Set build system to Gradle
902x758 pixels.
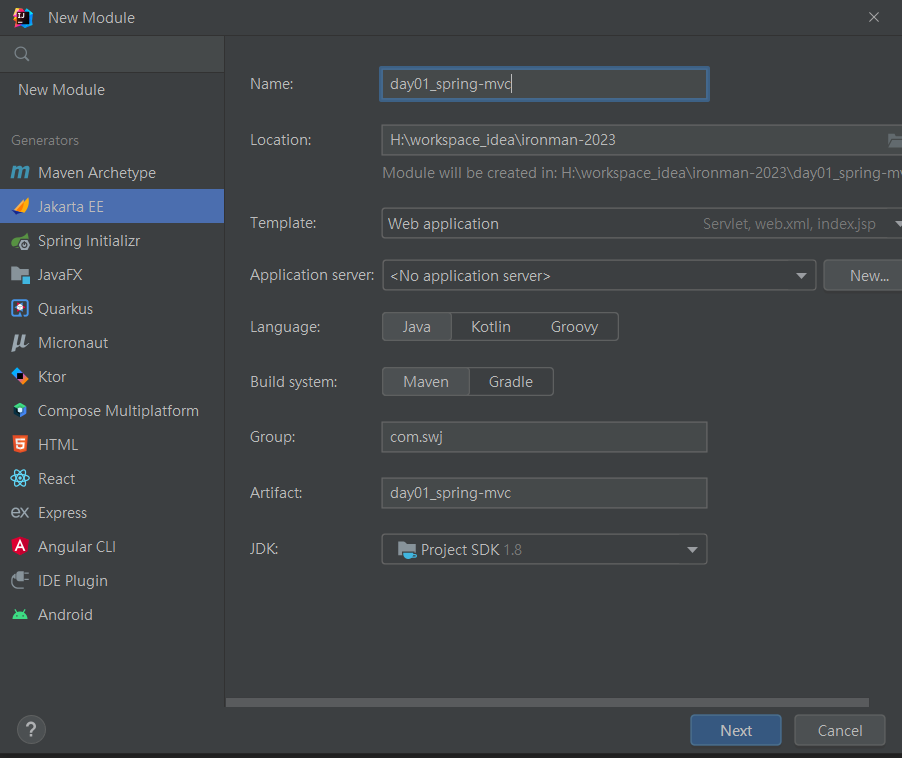[x=510, y=382]
